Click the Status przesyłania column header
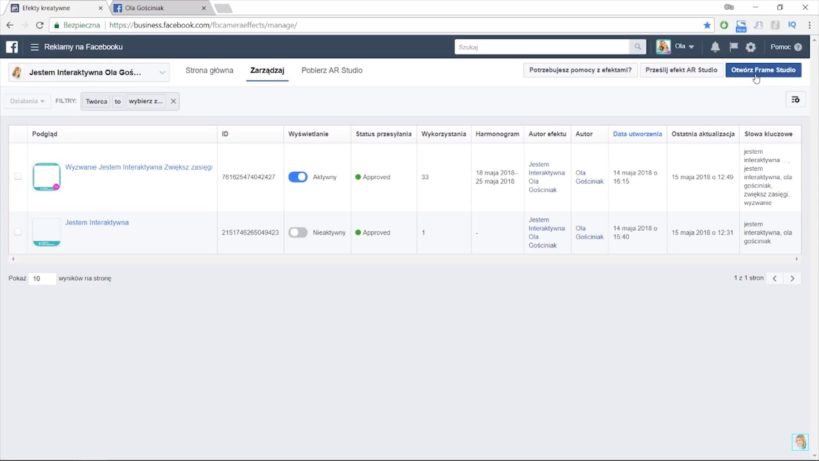The width and height of the screenshot is (819, 461). (x=383, y=134)
